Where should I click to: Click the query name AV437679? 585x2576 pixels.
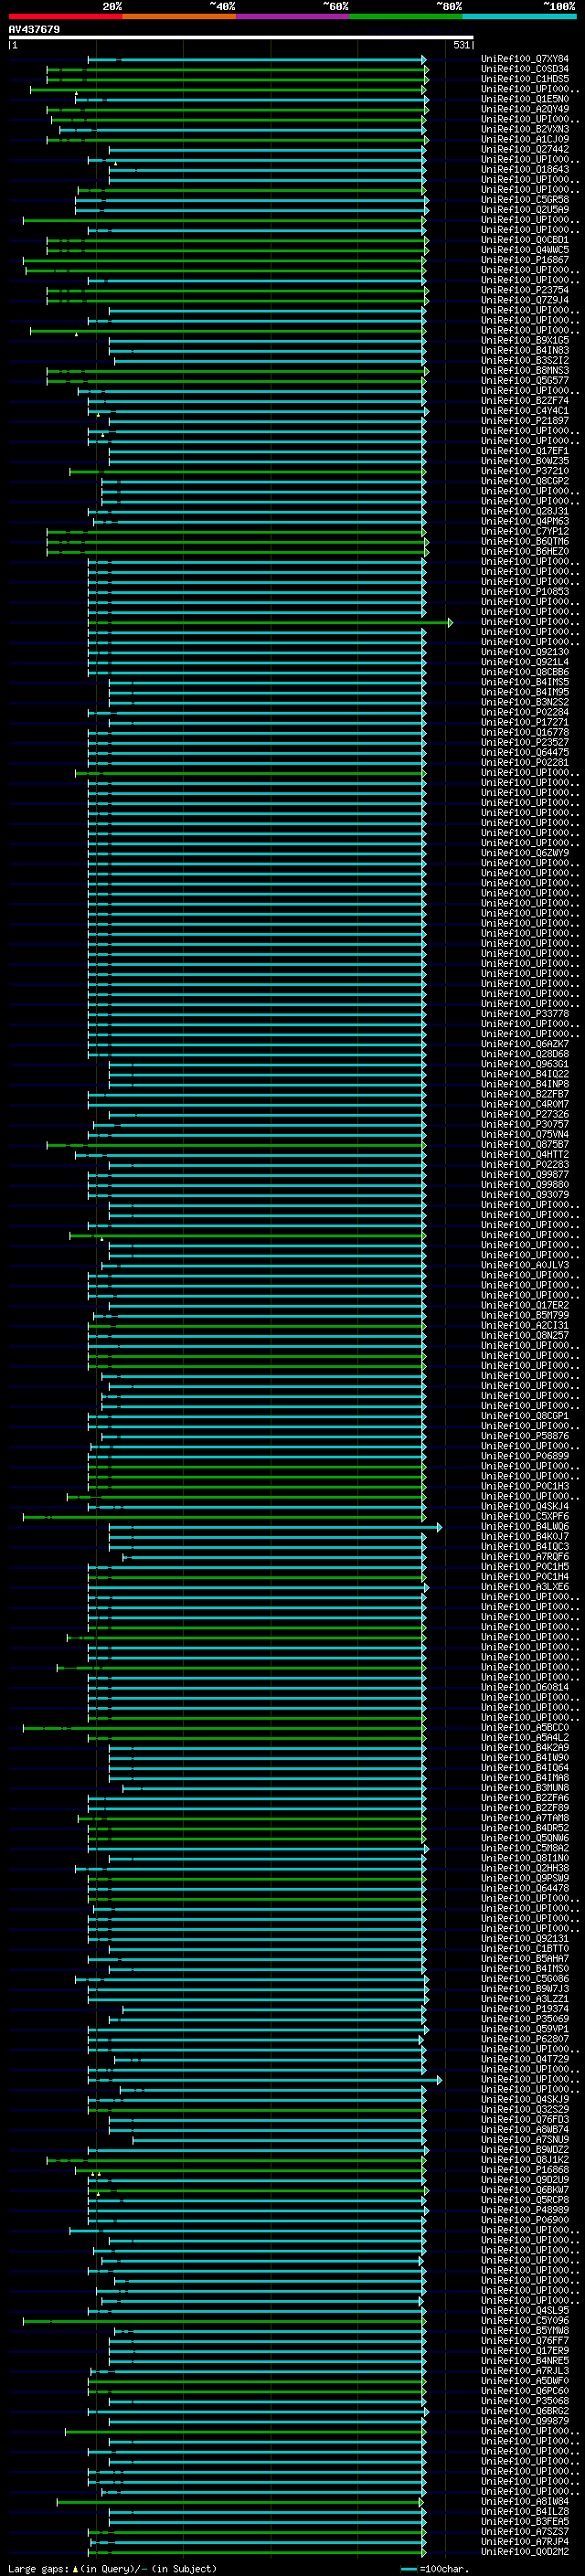click(x=34, y=30)
